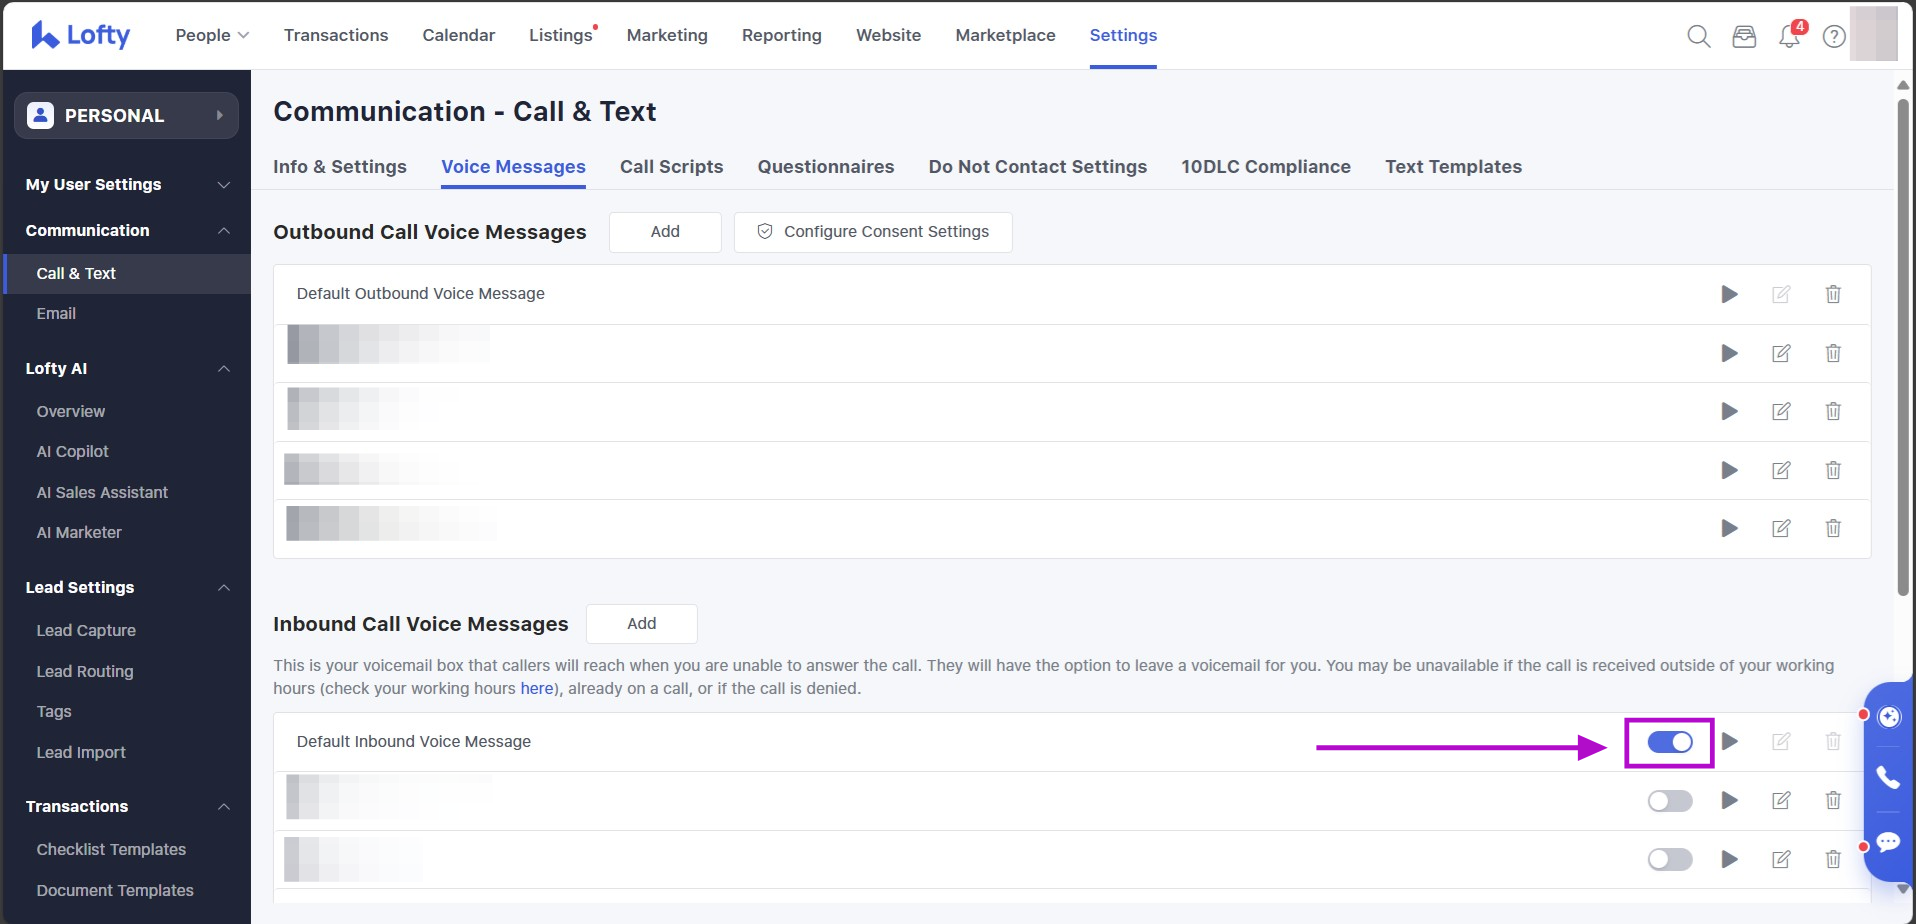This screenshot has width=1916, height=924.
Task: Expand the My User Settings section
Action: click(x=224, y=185)
